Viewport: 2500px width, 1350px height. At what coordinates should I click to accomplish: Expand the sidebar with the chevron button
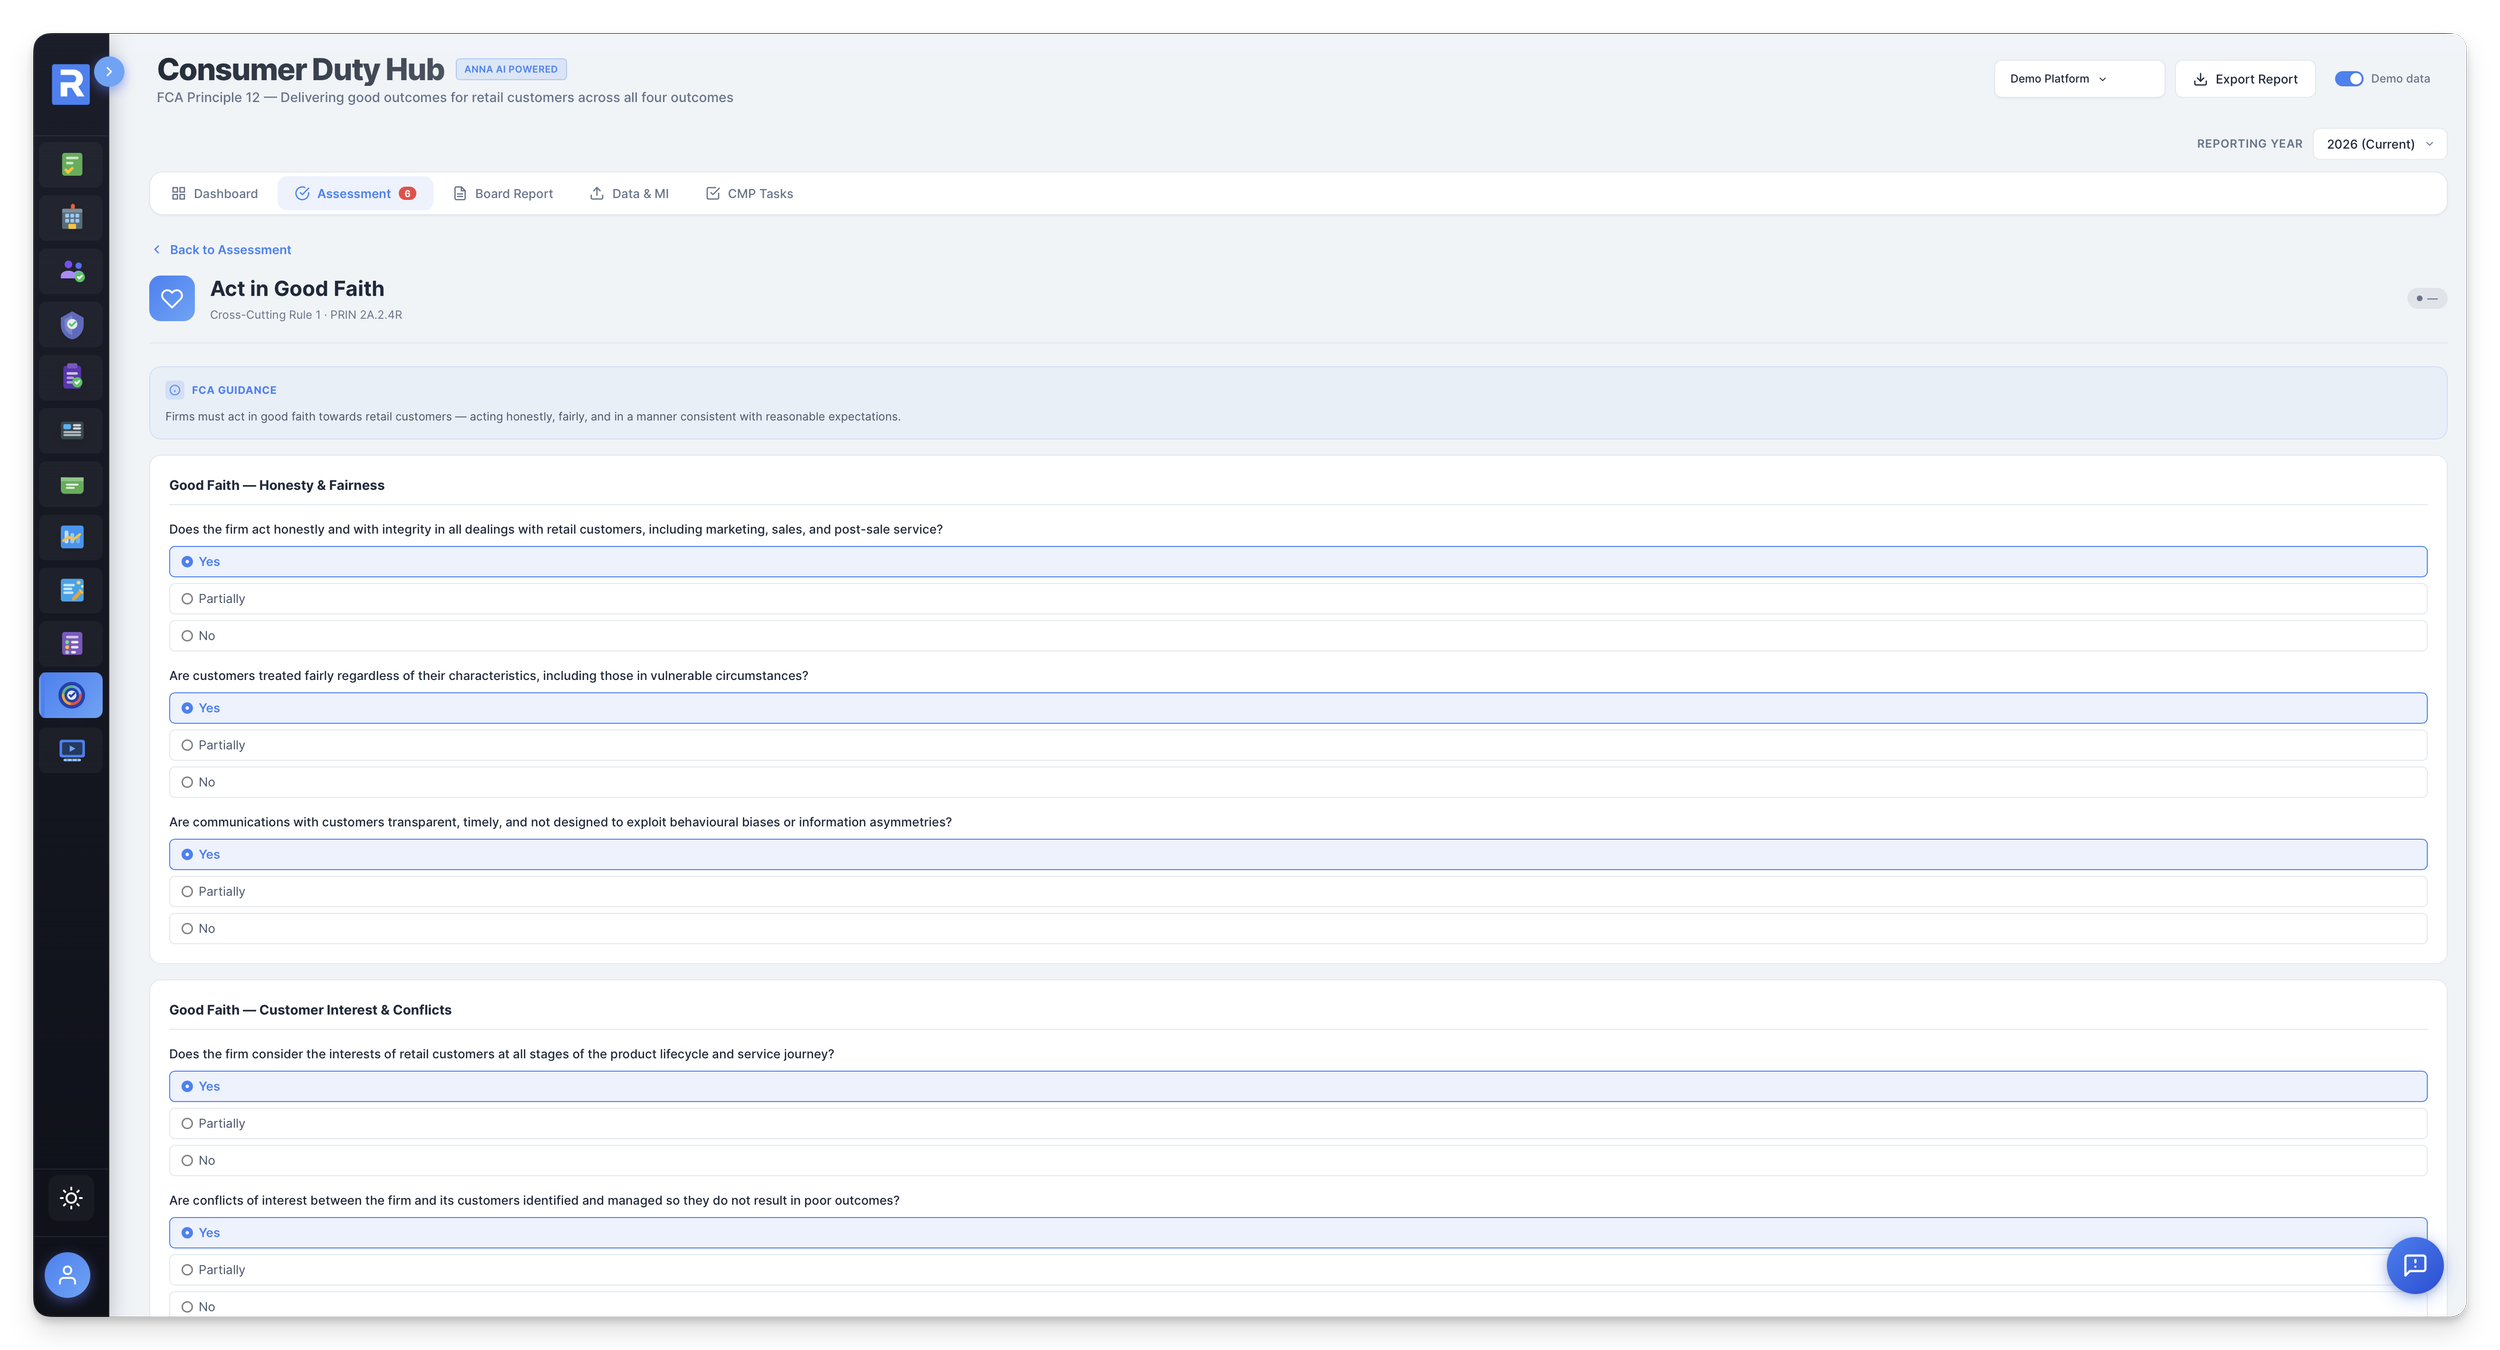tap(109, 72)
